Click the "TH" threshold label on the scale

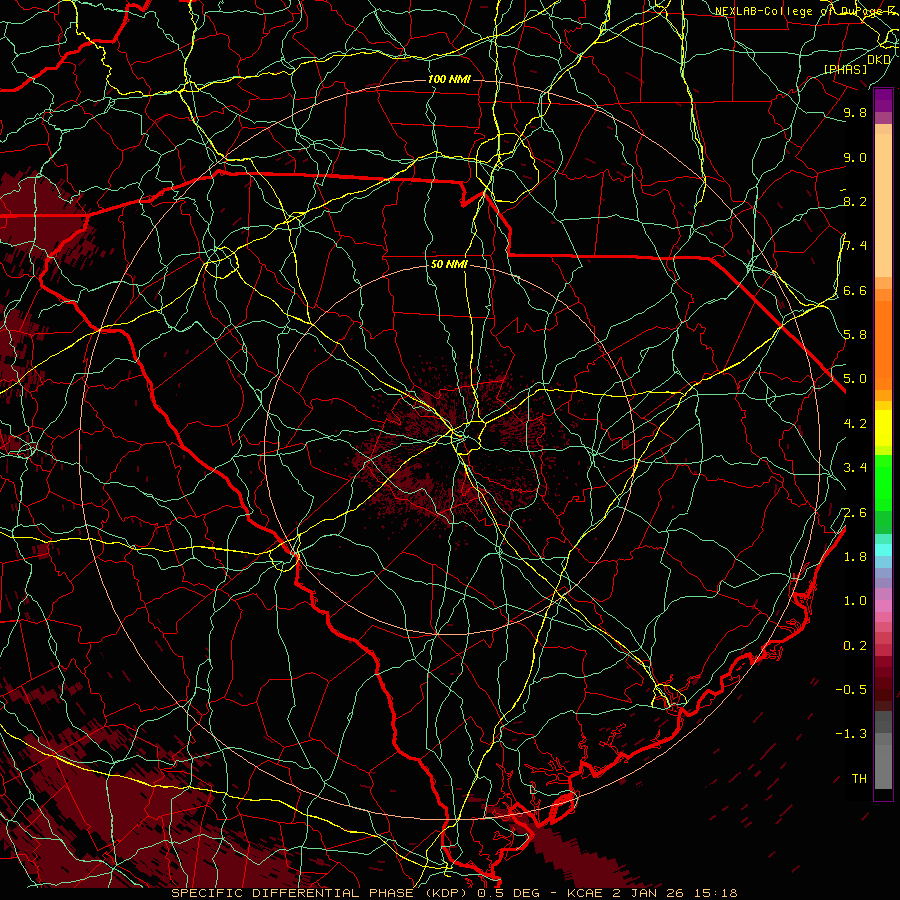[x=859, y=778]
